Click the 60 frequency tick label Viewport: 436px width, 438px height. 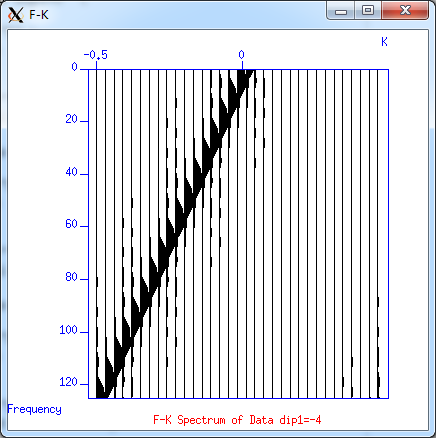click(x=72, y=224)
